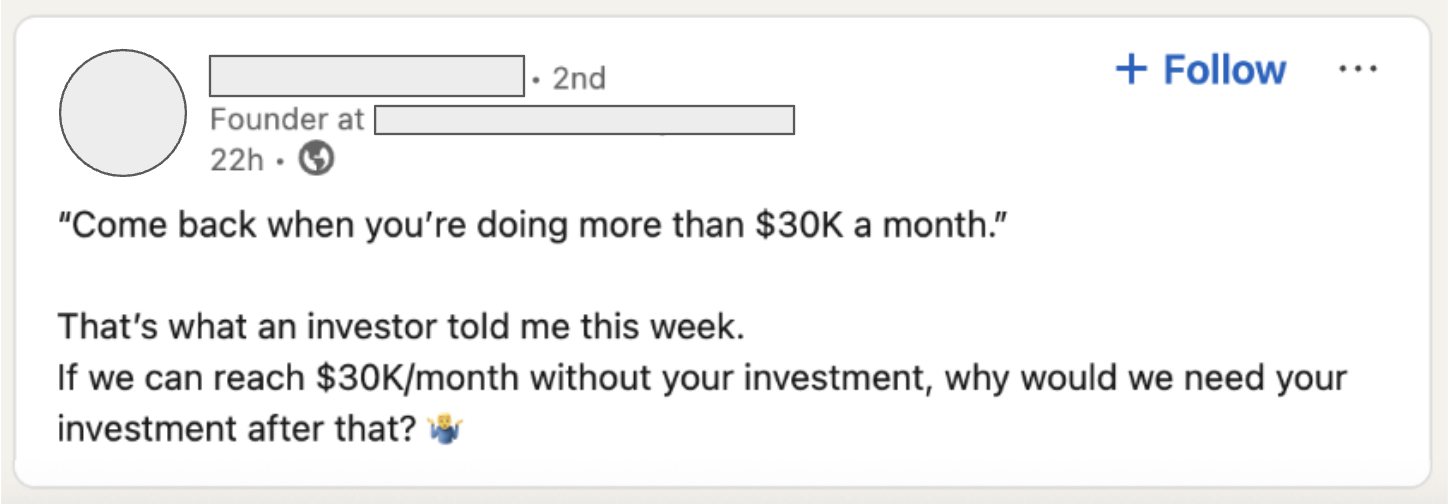Open the three-dot post options menu
Image resolution: width=1448 pixels, height=504 pixels.
click(x=1358, y=70)
